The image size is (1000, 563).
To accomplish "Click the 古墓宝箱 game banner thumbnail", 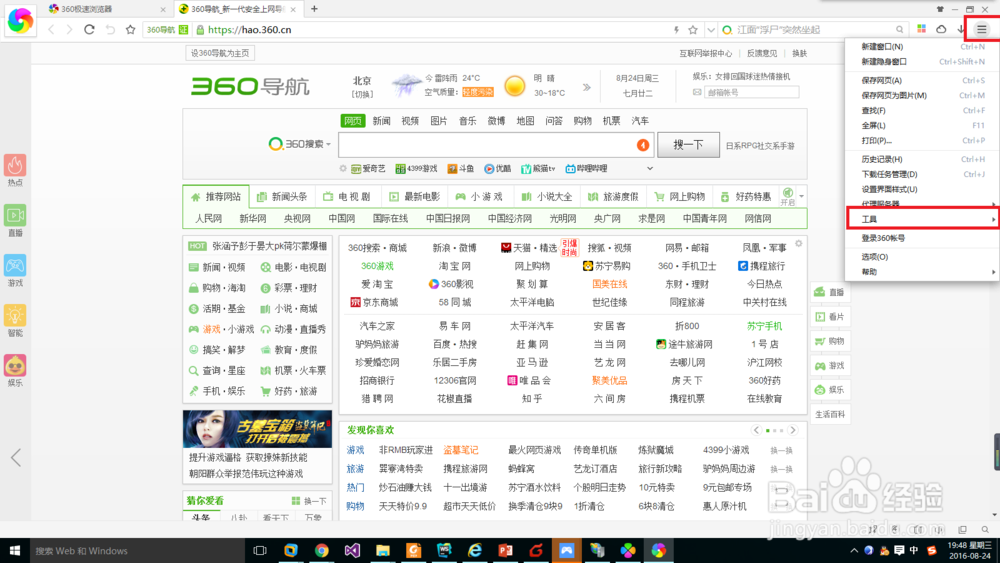I will (257, 428).
